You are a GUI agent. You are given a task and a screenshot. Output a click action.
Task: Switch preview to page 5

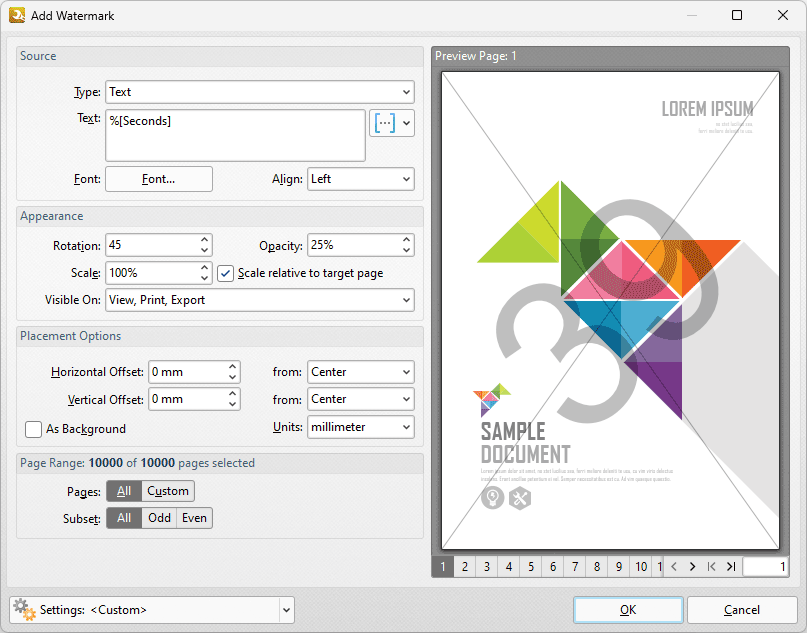(x=531, y=567)
